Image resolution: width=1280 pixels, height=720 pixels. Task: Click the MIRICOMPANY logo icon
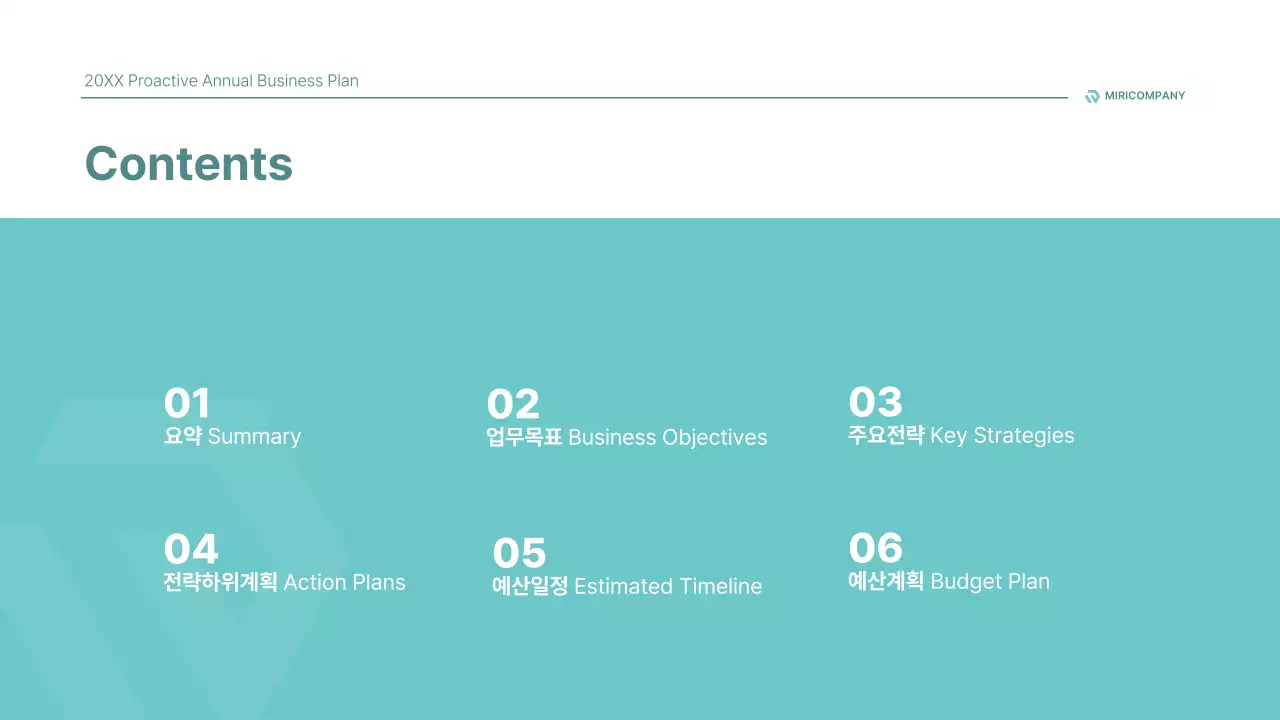[x=1092, y=96]
